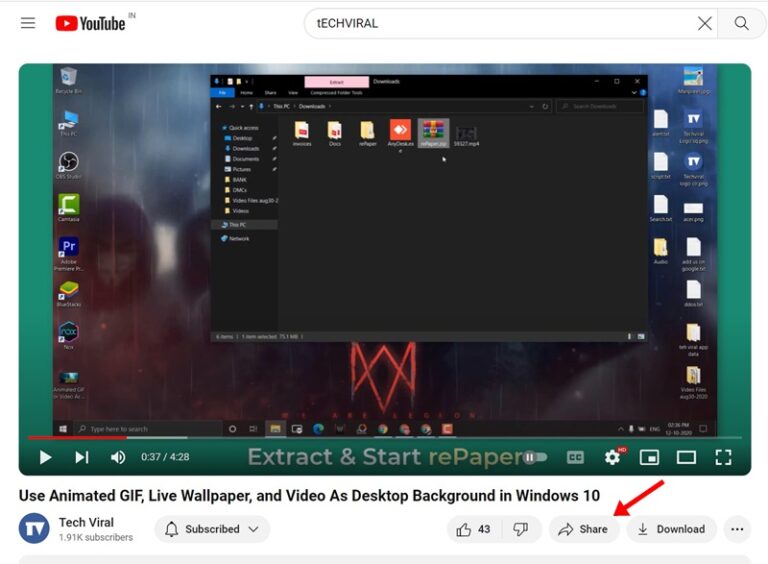
Task: Click the taskbar 'Type here to search' box
Action: [x=147, y=429]
